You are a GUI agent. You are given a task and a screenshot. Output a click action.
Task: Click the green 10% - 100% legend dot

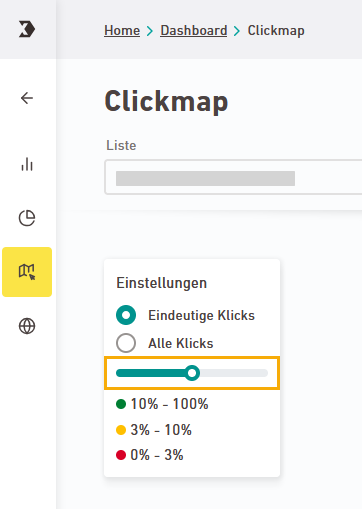click(x=121, y=404)
